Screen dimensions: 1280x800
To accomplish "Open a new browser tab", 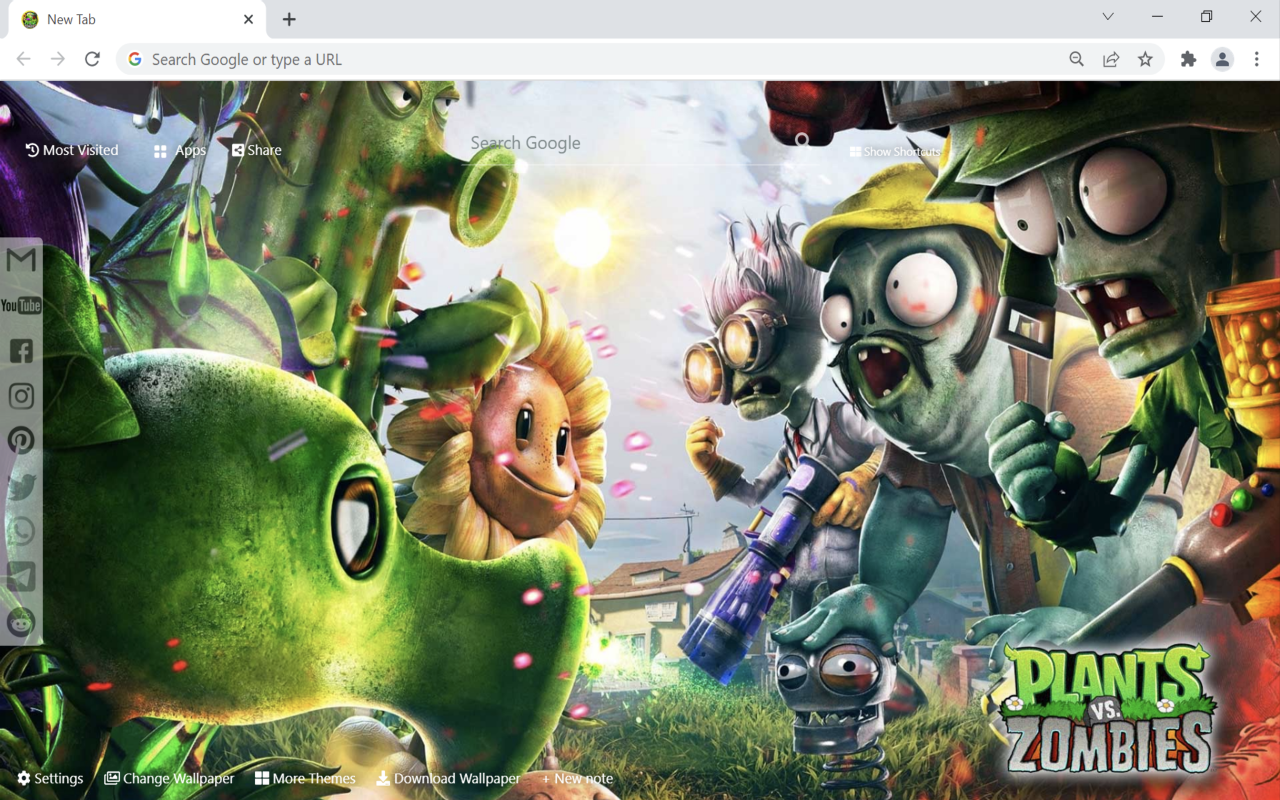I will tap(289, 19).
